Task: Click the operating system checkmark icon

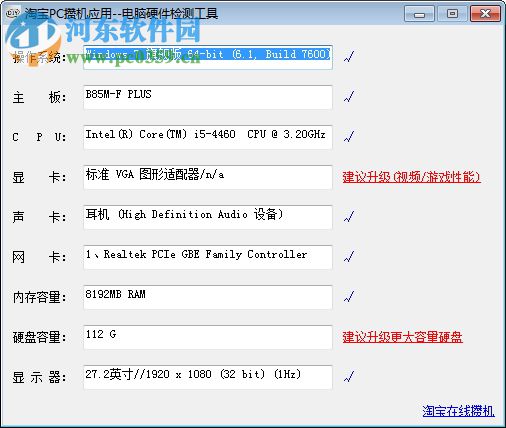Action: pos(349,57)
